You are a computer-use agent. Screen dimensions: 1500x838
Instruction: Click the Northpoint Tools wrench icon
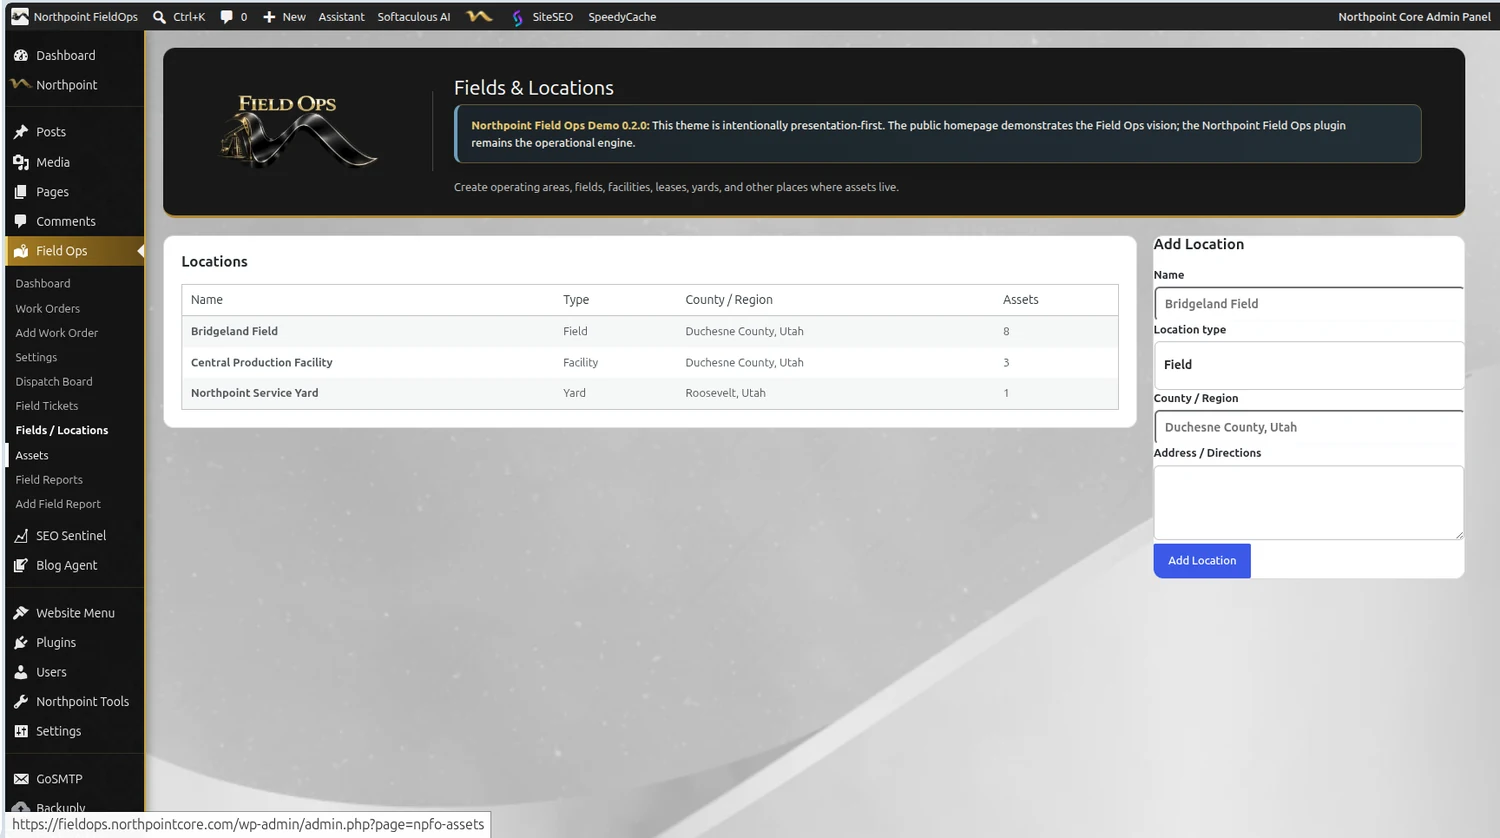click(21, 702)
